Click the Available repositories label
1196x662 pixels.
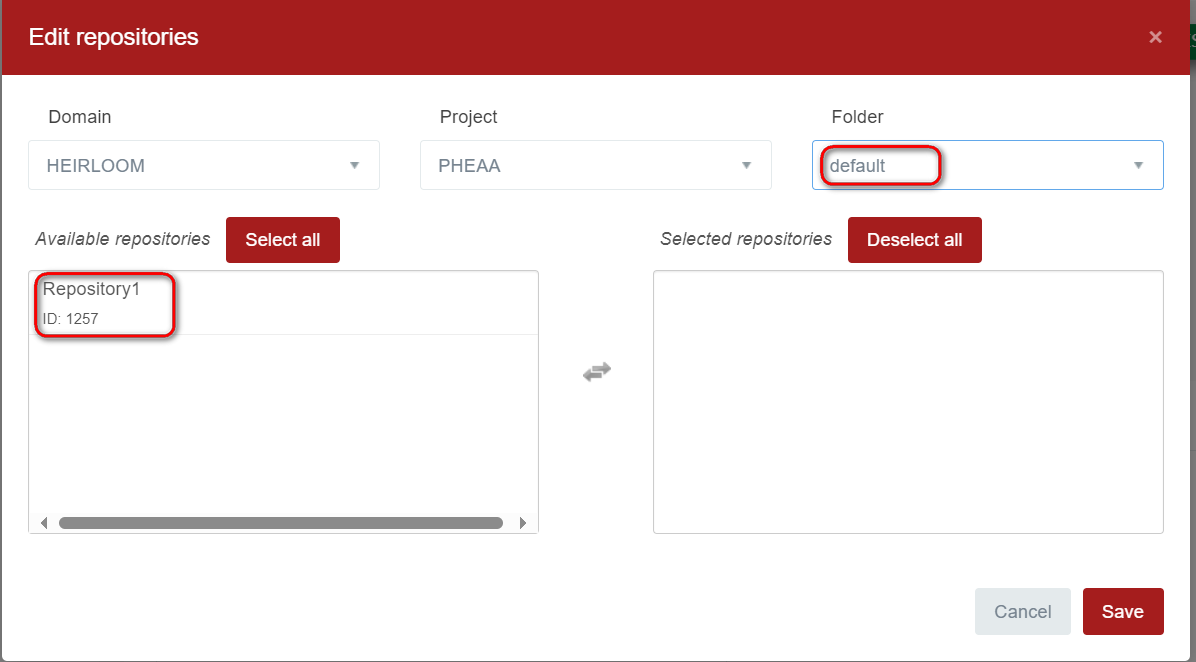coord(122,239)
